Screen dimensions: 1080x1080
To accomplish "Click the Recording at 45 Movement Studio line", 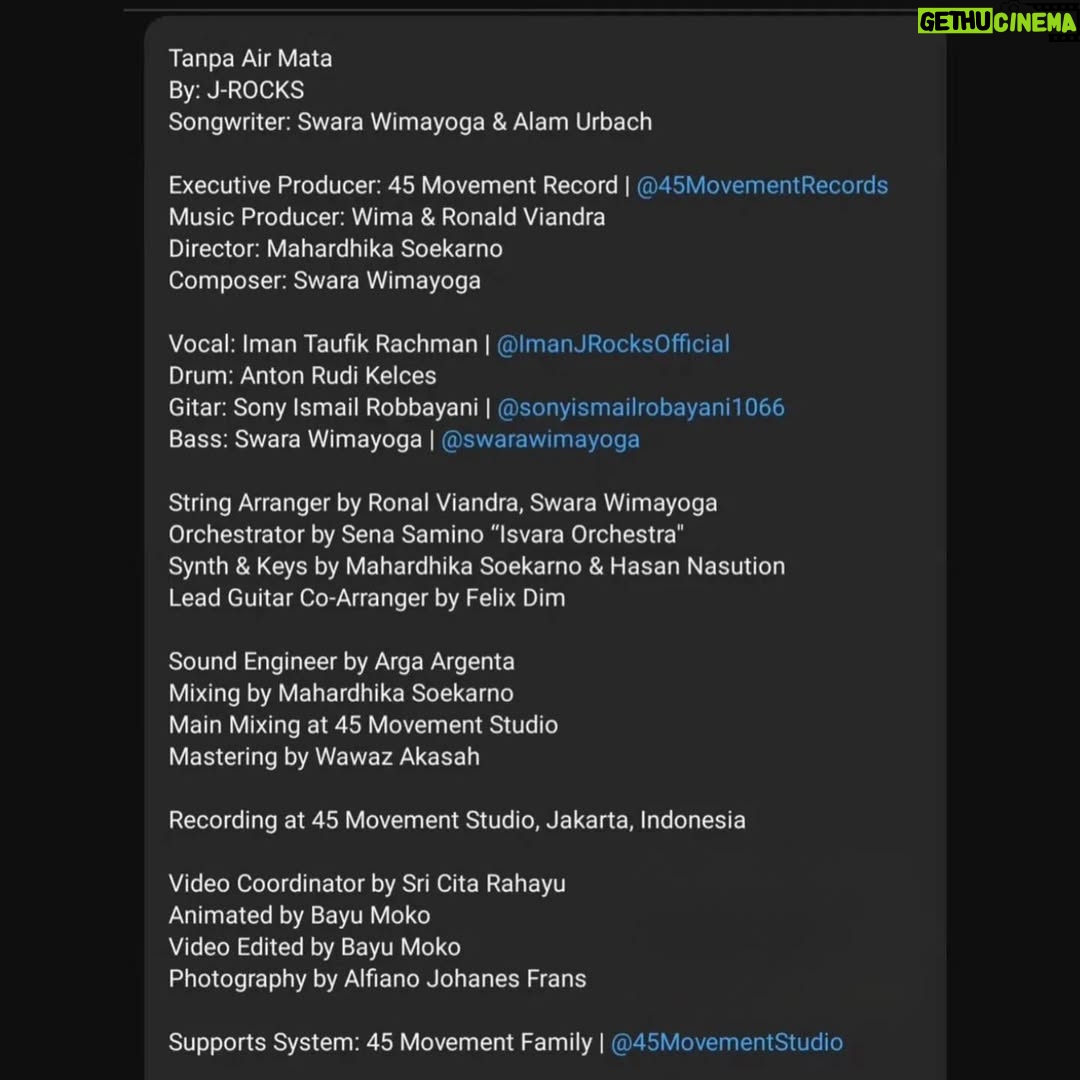I will pyautogui.click(x=457, y=820).
